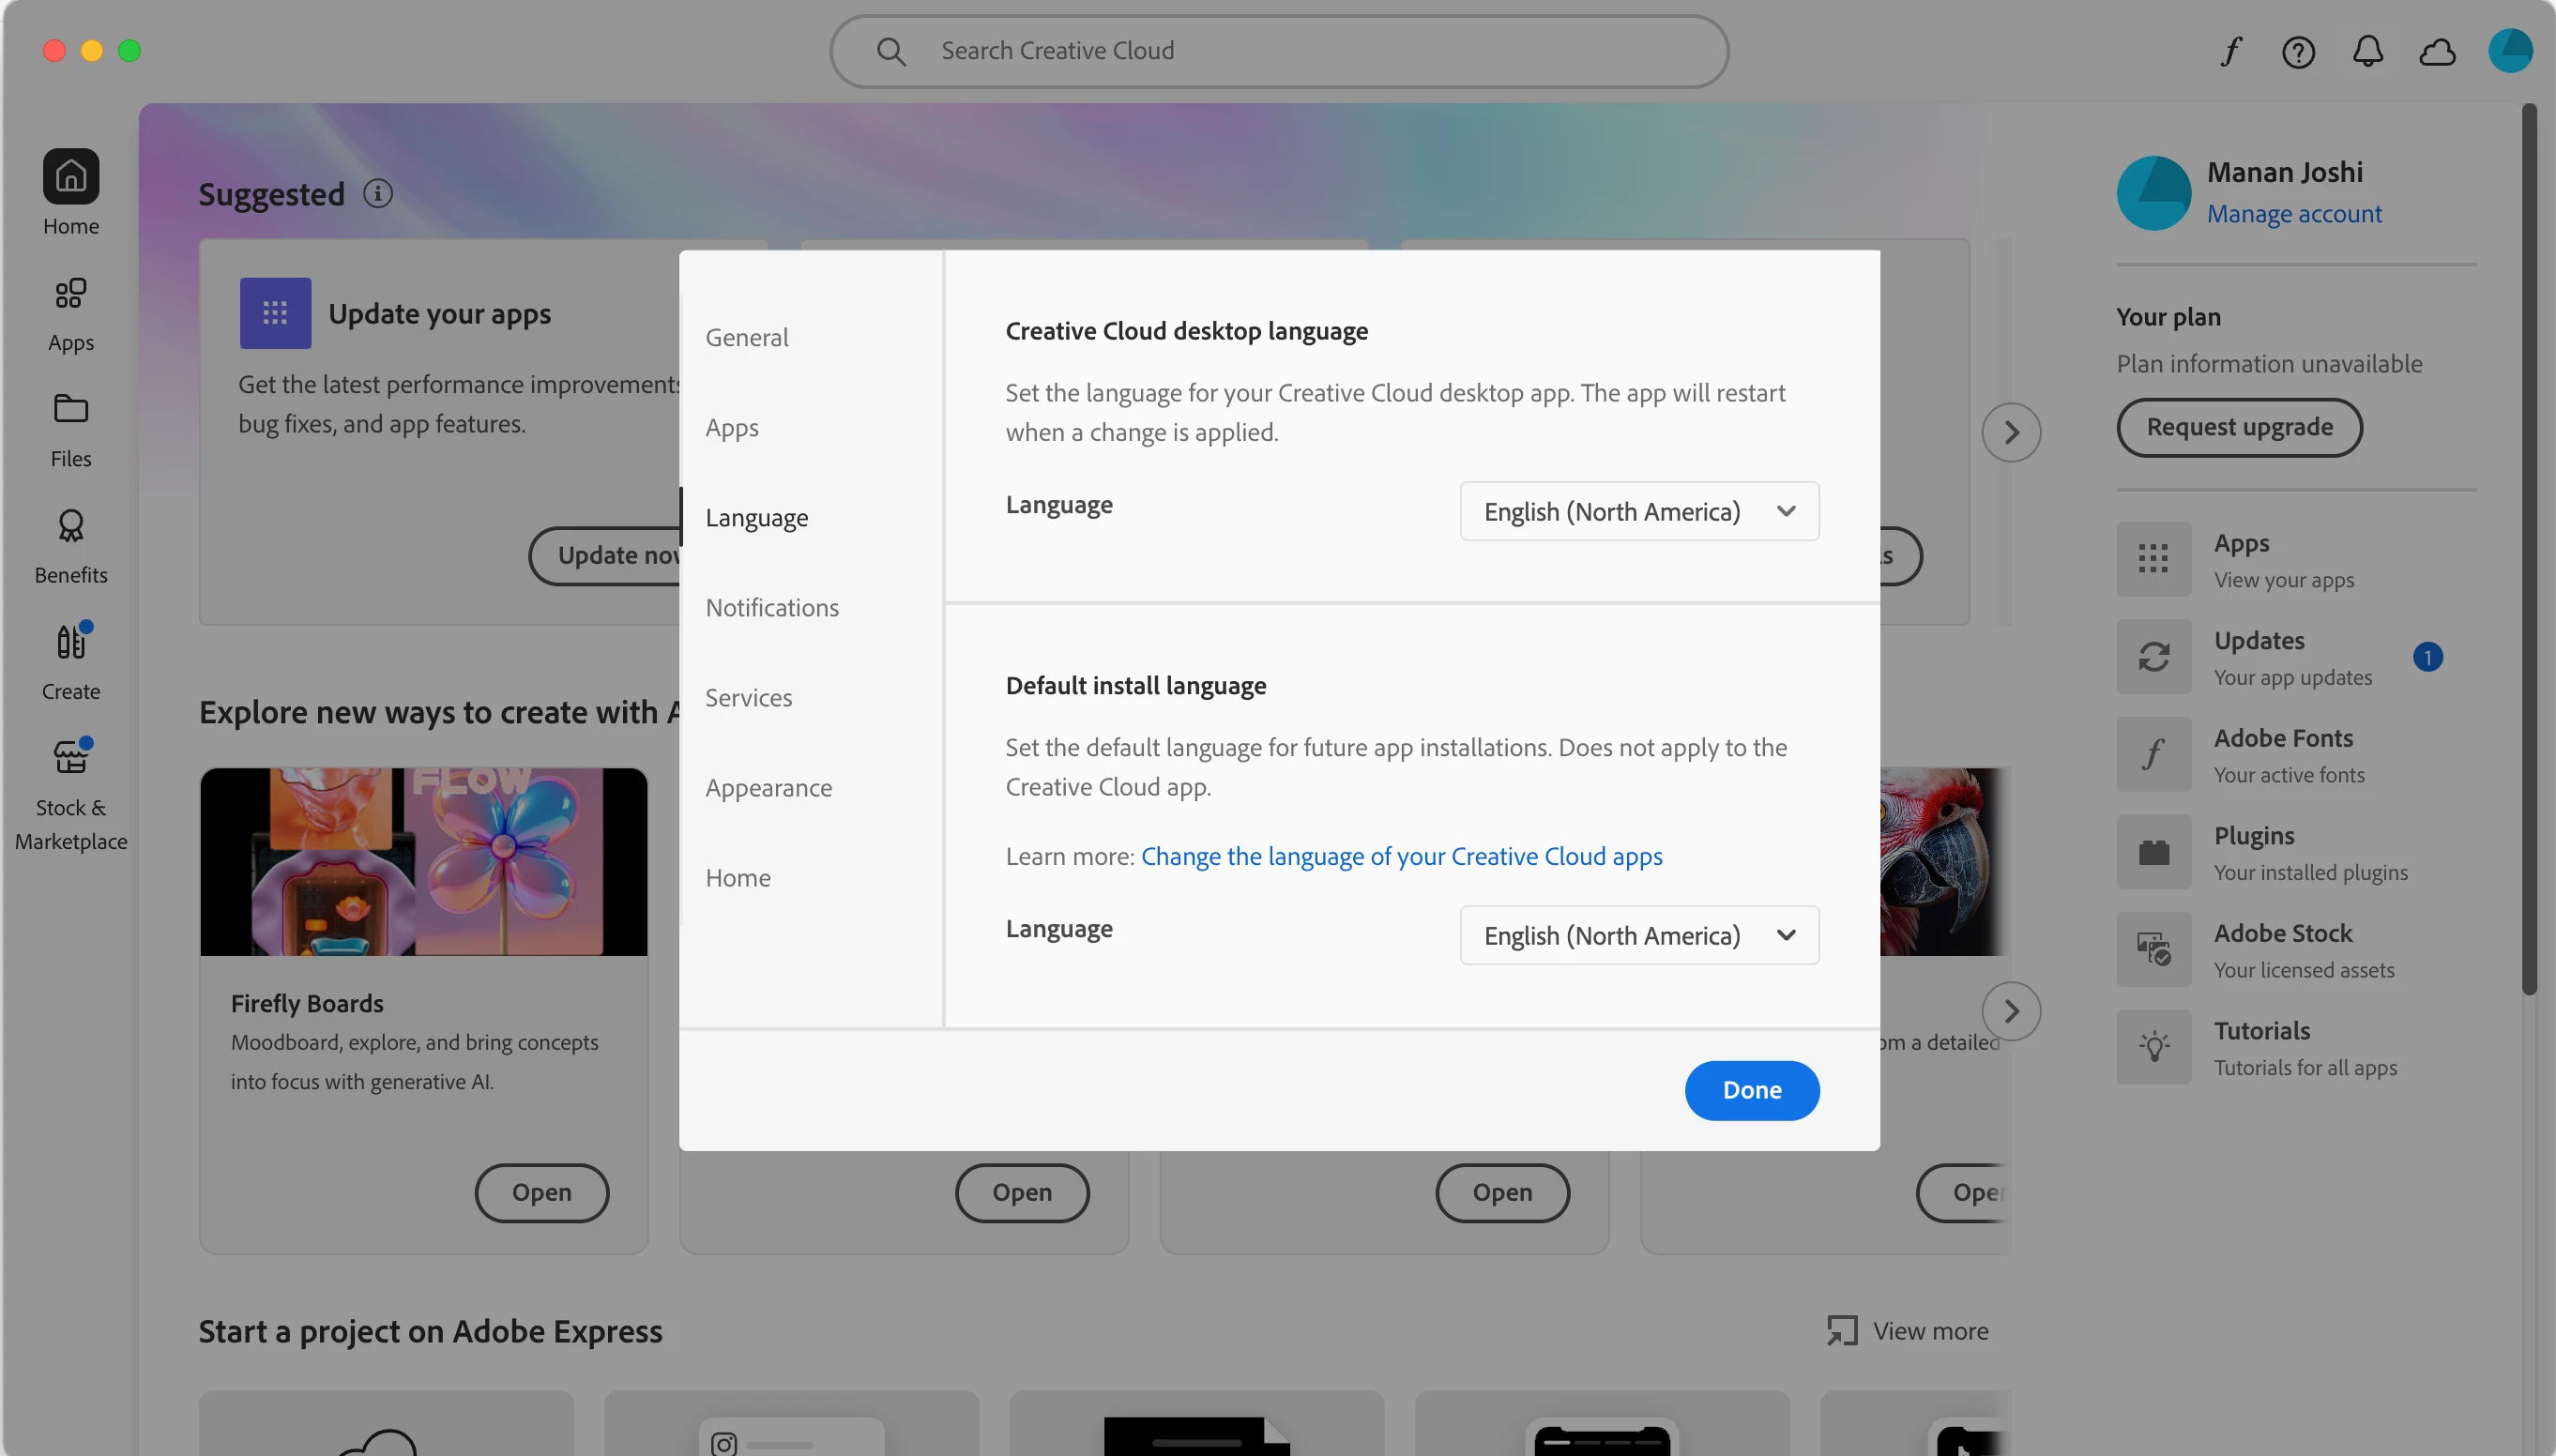Advance Suggested carousel with right chevron
The height and width of the screenshot is (1456, 2556).
click(x=2011, y=432)
